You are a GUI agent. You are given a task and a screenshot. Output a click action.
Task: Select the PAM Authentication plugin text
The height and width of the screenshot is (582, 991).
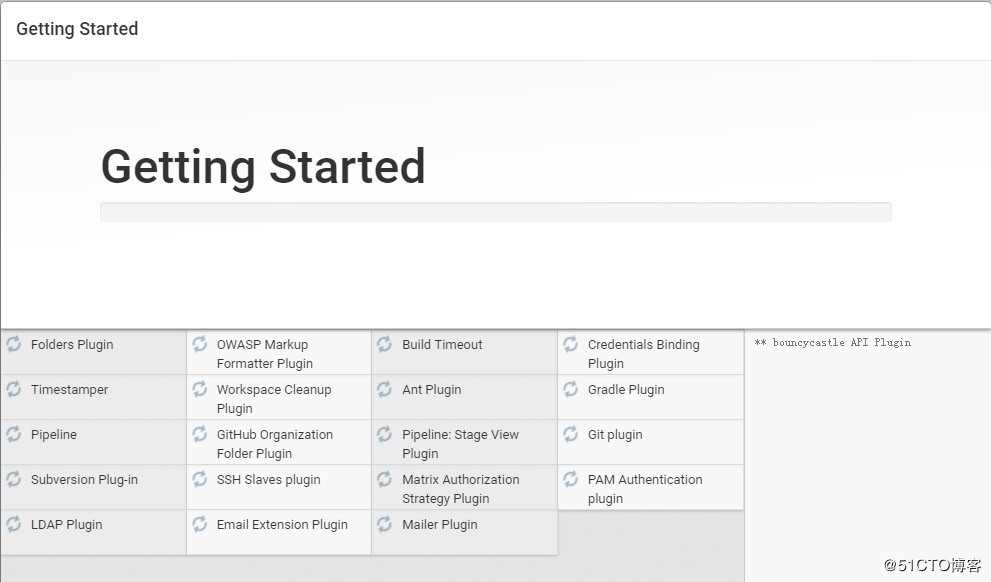(x=645, y=488)
